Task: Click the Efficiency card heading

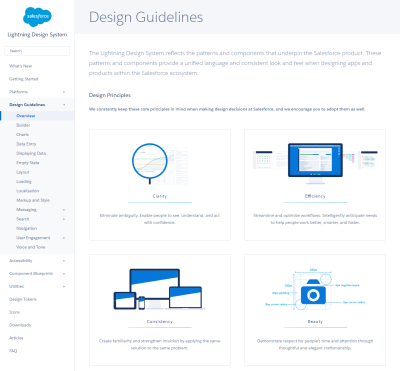Action: [315, 196]
